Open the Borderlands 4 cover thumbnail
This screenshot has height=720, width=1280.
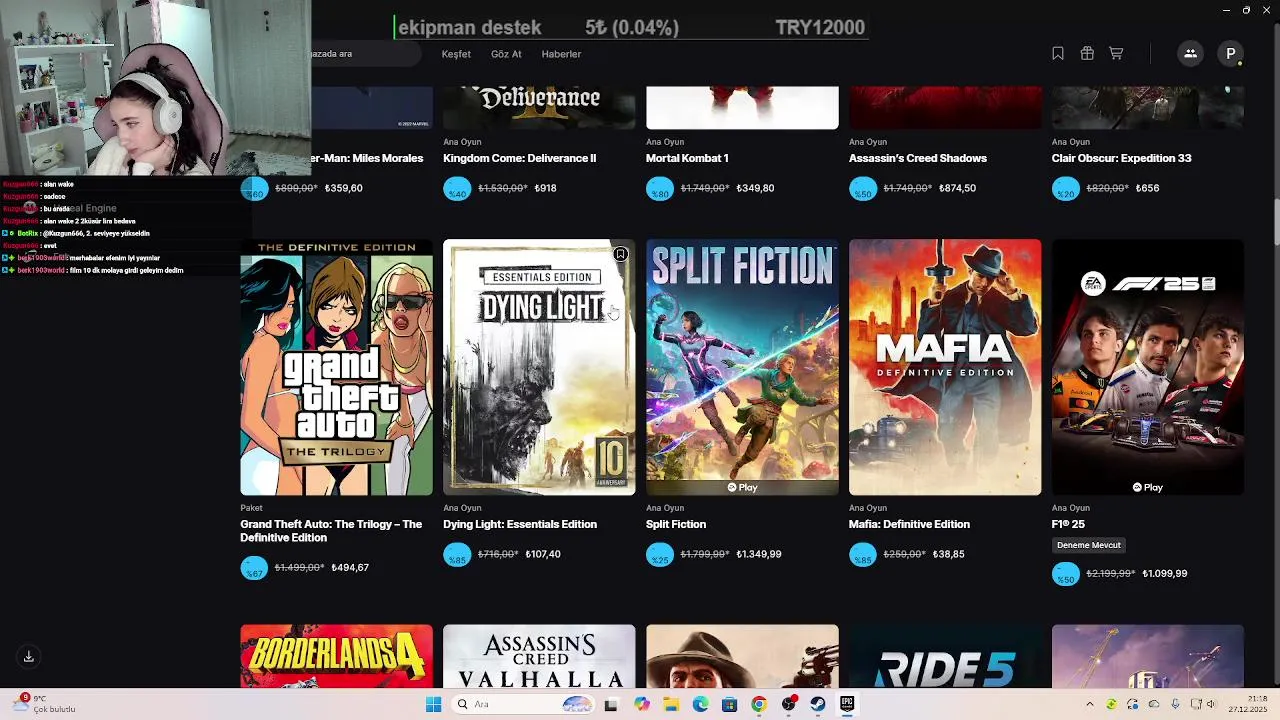336,656
